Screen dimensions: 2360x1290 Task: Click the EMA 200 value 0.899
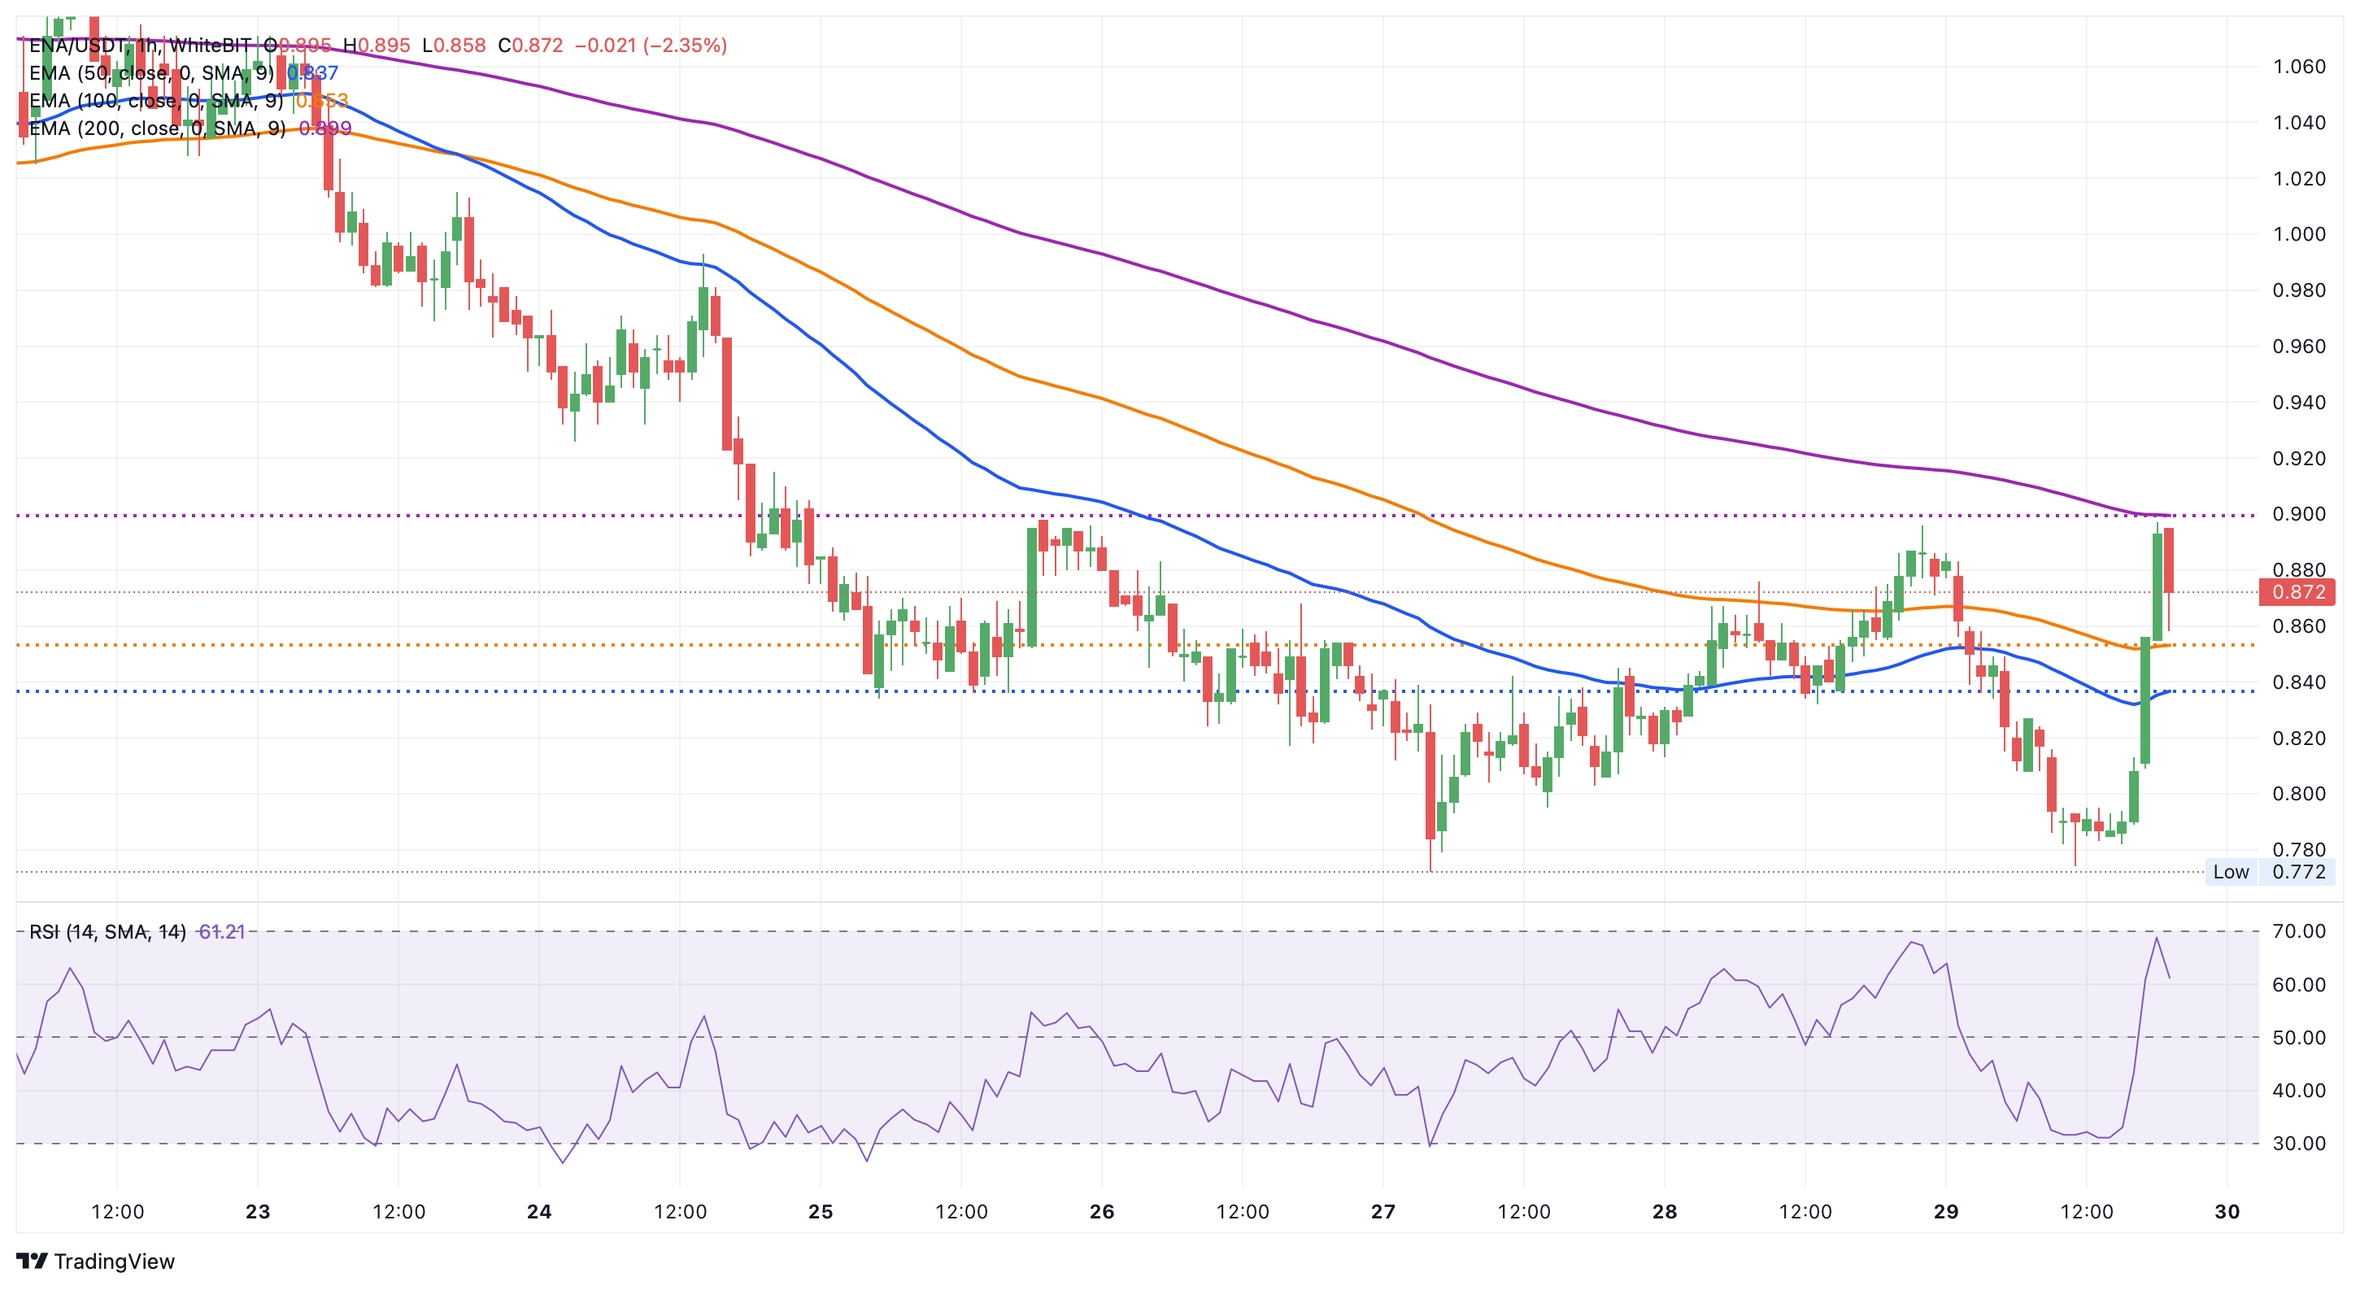(x=325, y=128)
